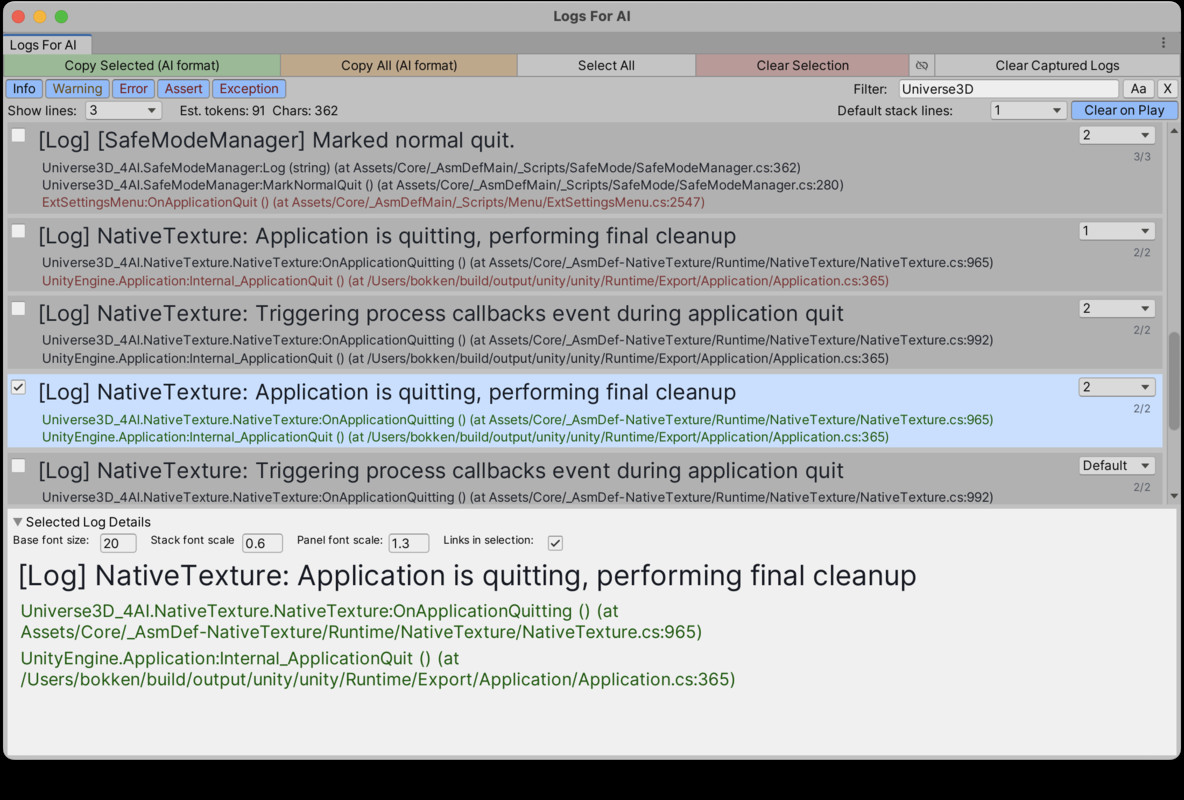The image size is (1184, 800).
Task: Click green Application.cs:365 line in selected row
Action: coord(465,437)
